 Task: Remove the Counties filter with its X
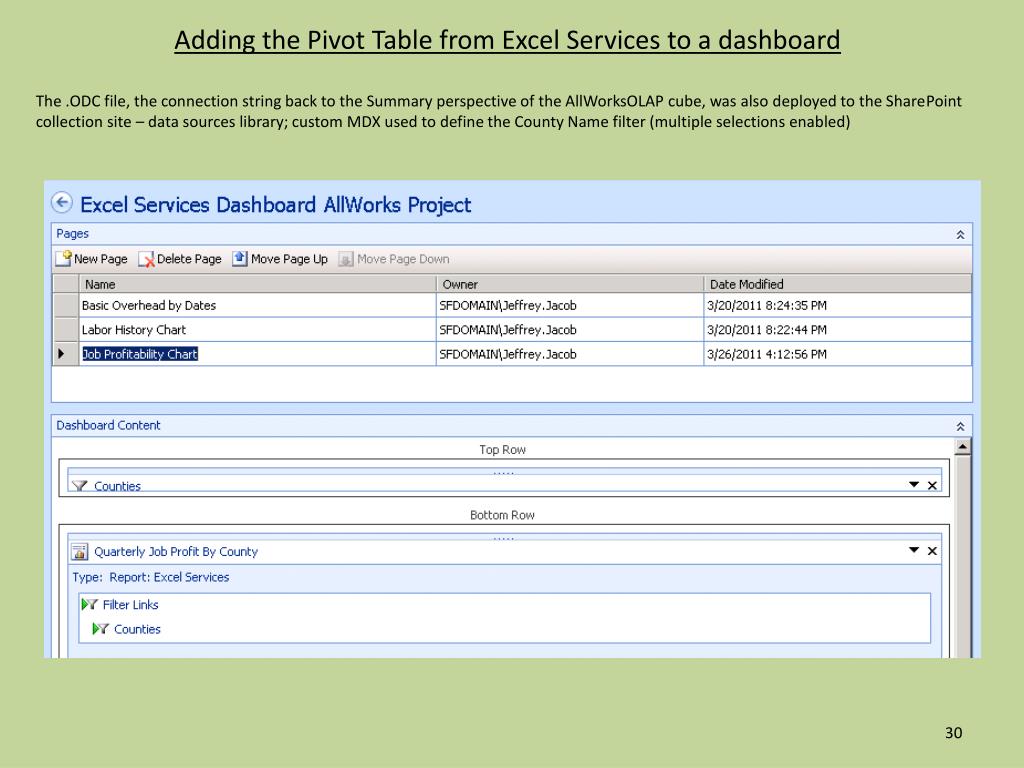pos(933,485)
